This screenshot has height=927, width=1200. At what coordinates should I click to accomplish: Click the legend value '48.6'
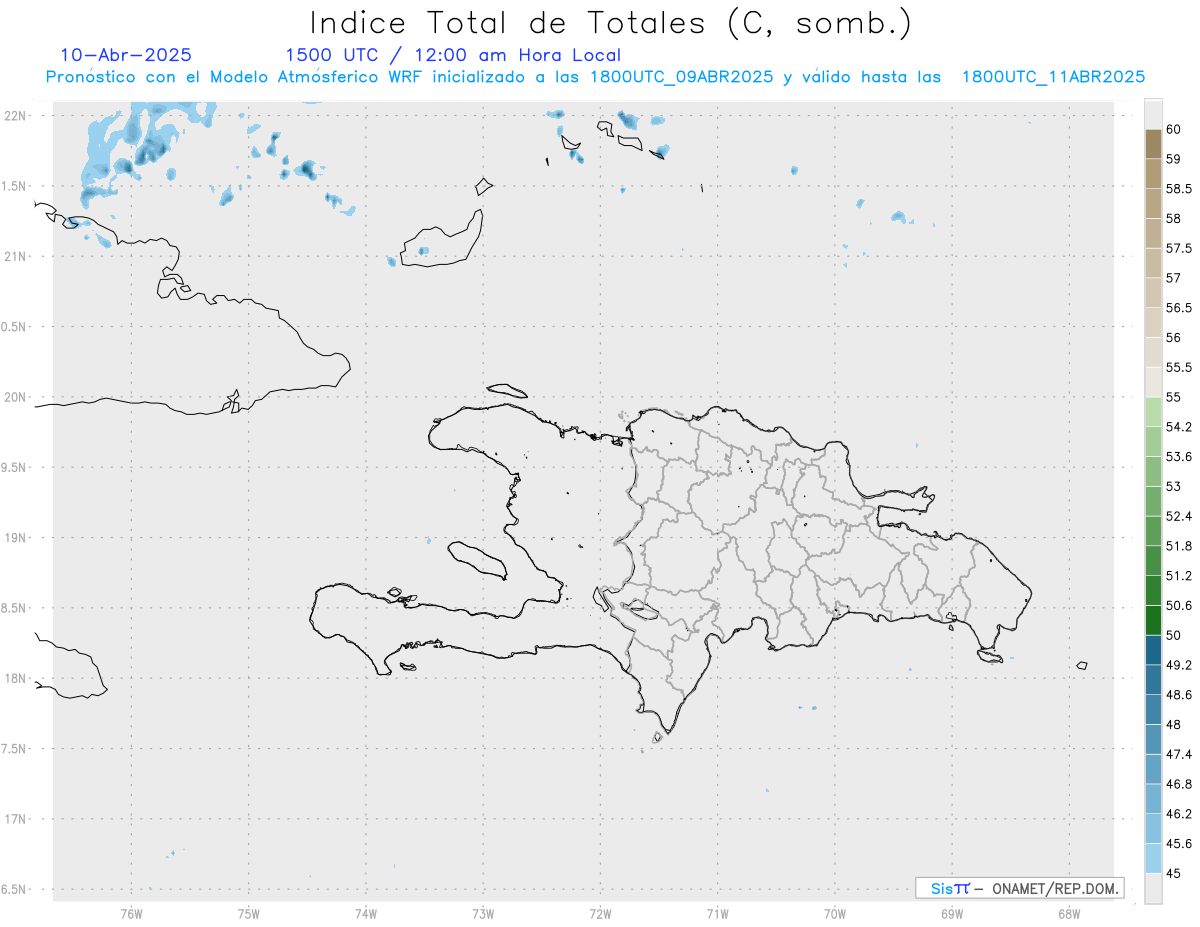coord(1179,694)
